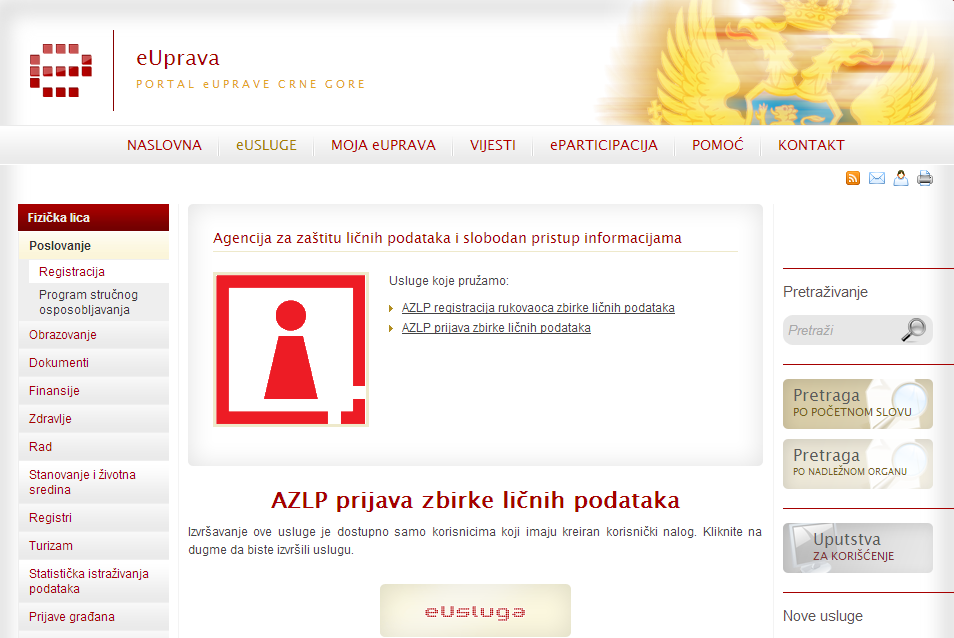Open the NASLOVNA menu item

click(164, 145)
